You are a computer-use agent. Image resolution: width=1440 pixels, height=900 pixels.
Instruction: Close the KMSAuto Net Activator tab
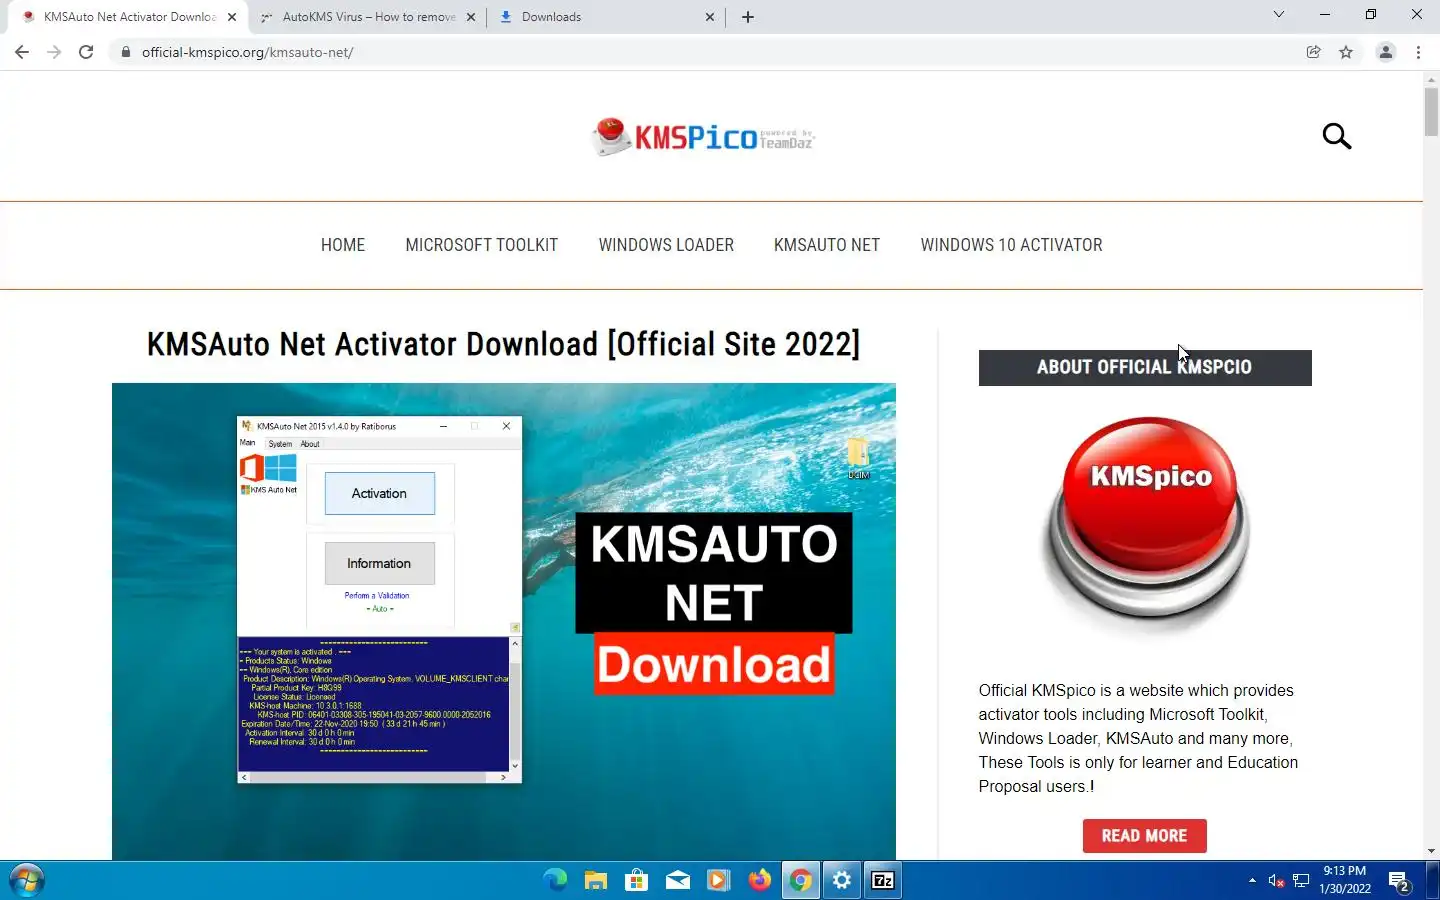point(232,17)
